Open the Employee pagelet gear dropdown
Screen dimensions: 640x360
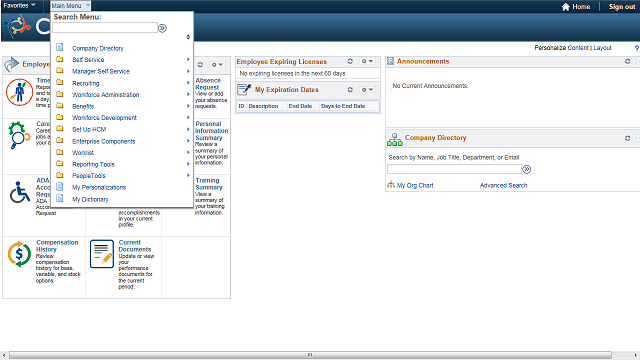[x=217, y=64]
